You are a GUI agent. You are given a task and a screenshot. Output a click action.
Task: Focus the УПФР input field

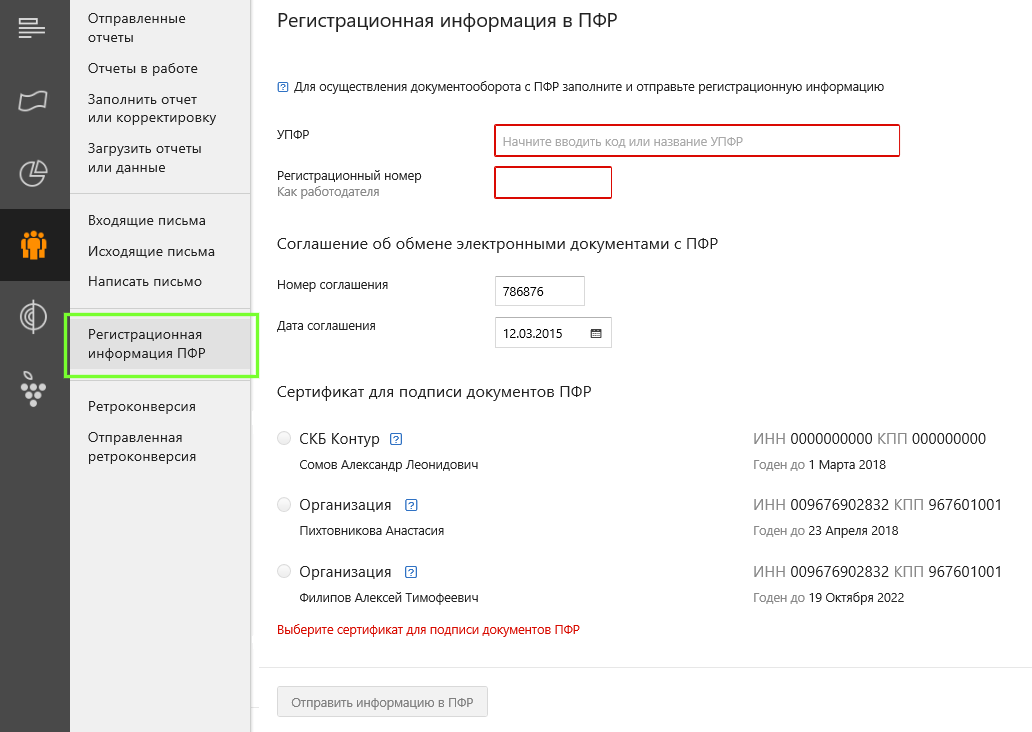(x=697, y=141)
